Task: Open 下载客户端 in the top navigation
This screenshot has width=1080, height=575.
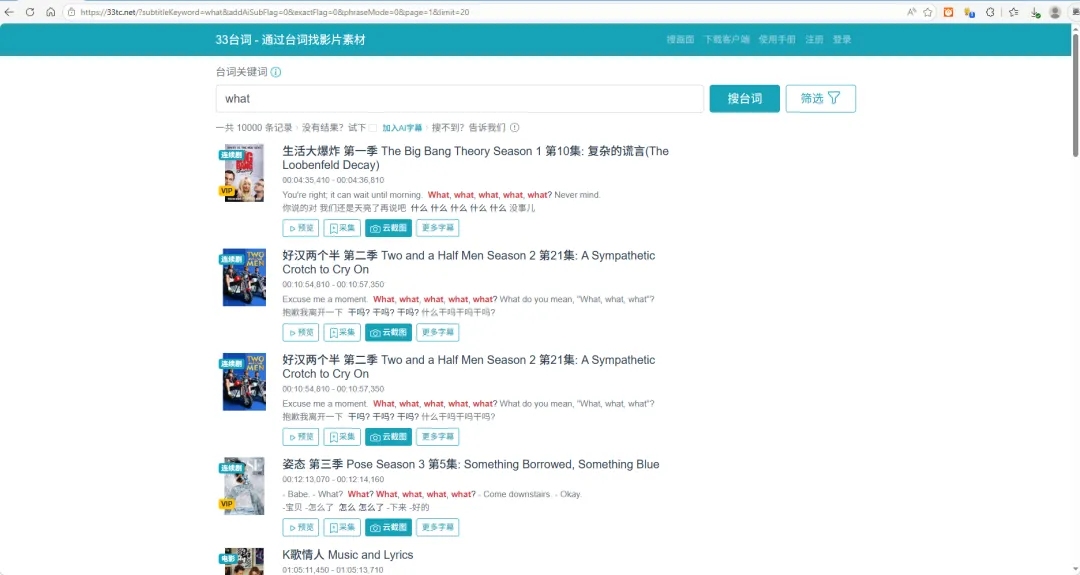Action: coord(726,39)
